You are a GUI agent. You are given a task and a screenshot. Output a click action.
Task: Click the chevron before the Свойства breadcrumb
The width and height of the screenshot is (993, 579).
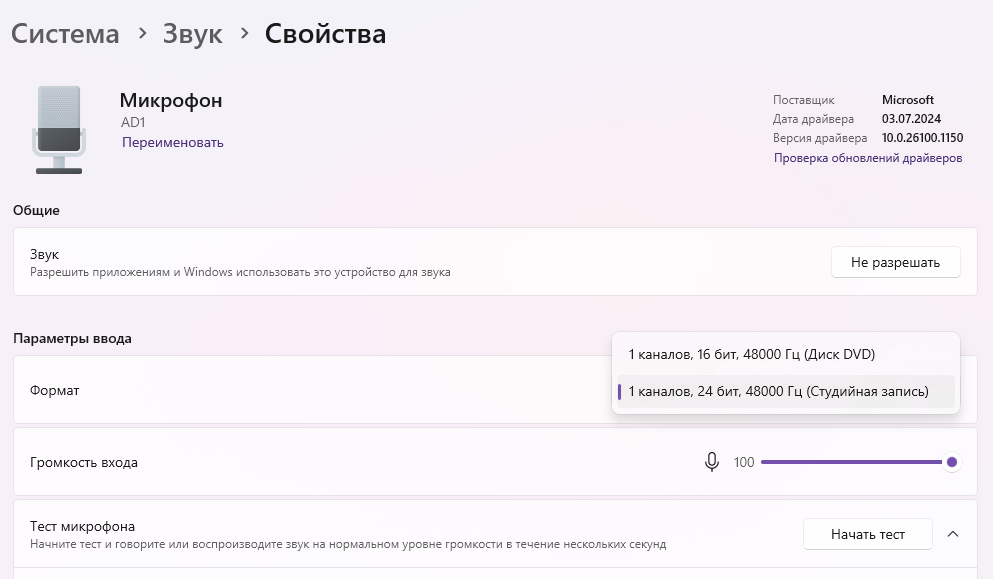pos(244,33)
